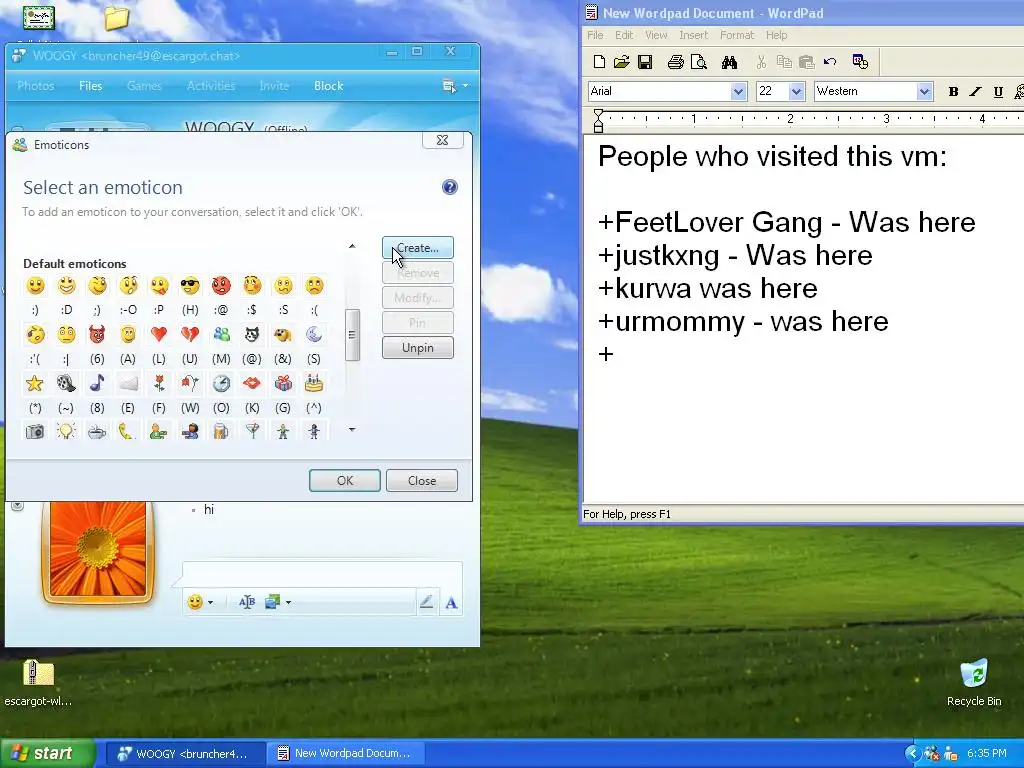Select the broken heart (U) emoticon
Viewport: 1024px width, 768px height.
pyautogui.click(x=190, y=334)
